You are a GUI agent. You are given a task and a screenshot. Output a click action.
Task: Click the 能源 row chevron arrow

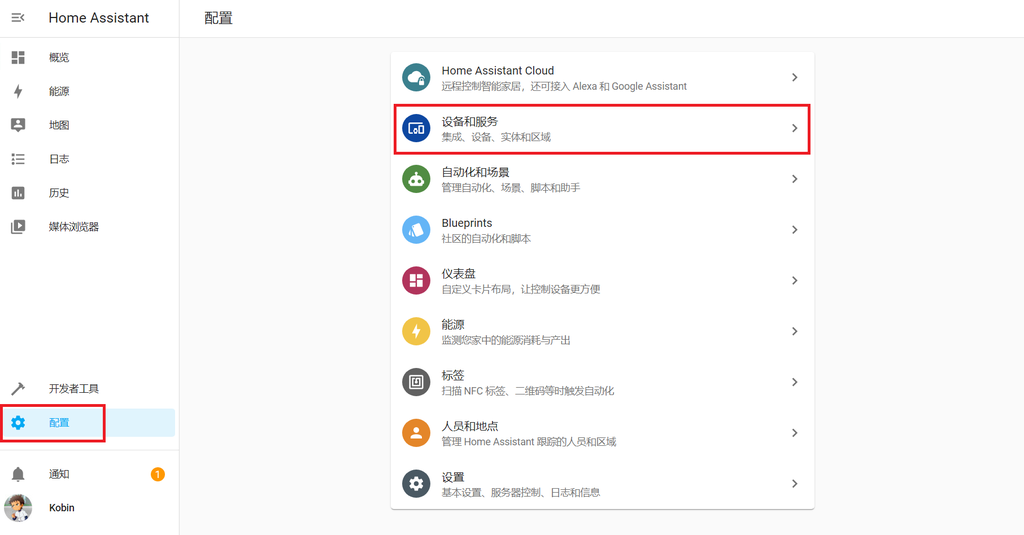coord(795,331)
